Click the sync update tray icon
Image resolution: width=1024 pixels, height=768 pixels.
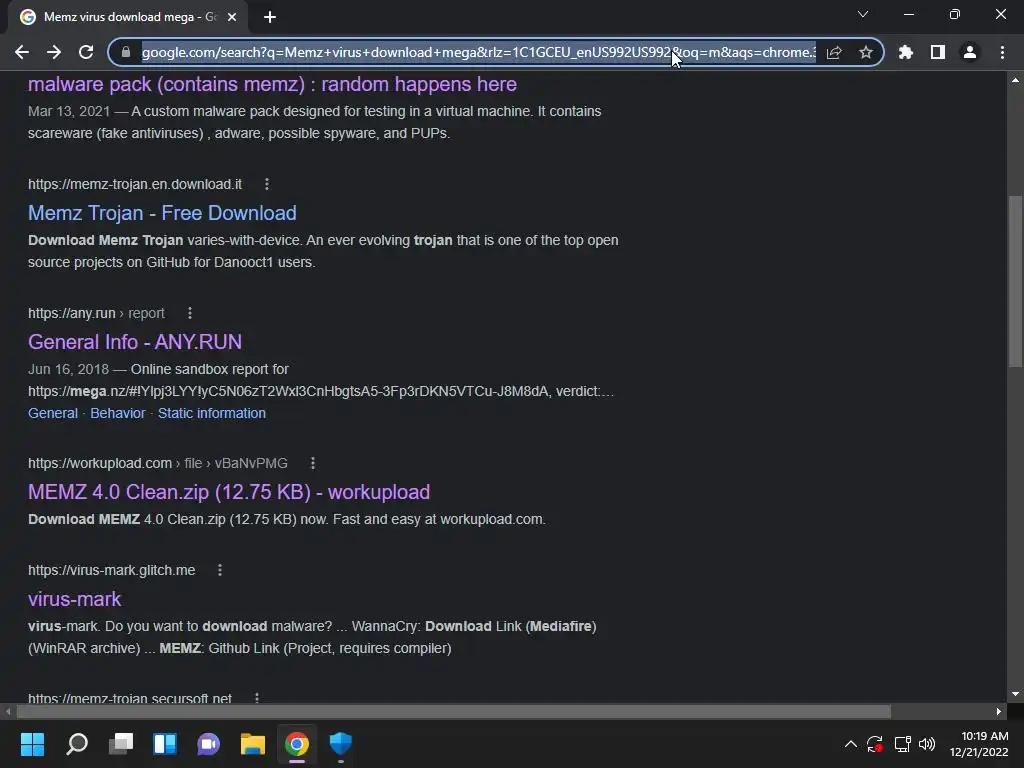(875, 744)
